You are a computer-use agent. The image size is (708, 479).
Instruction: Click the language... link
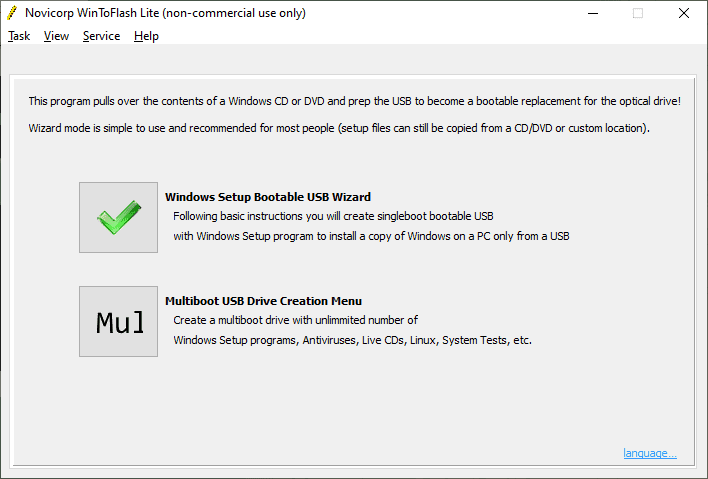pyautogui.click(x=649, y=453)
